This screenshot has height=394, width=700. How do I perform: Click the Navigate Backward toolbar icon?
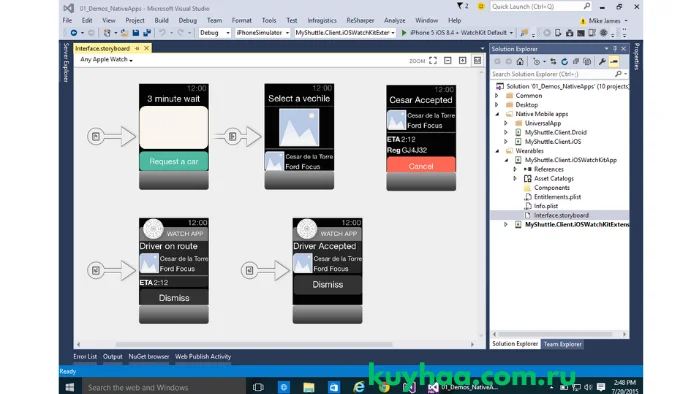[x=74, y=33]
